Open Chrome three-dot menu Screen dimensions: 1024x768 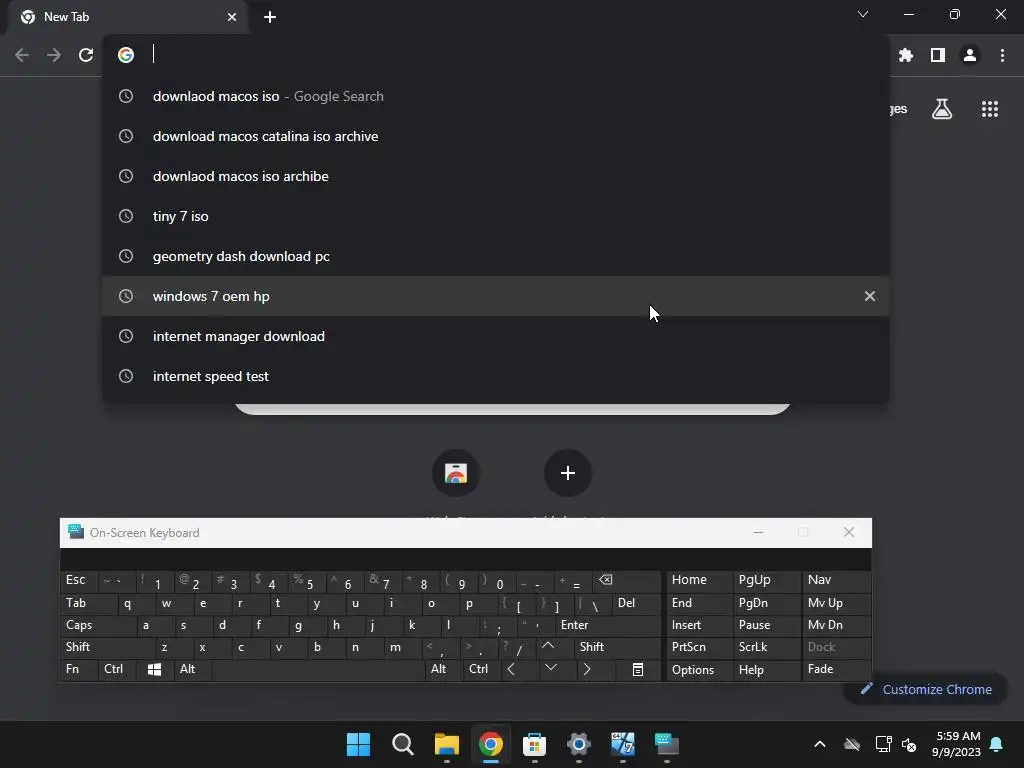[x=1002, y=56]
